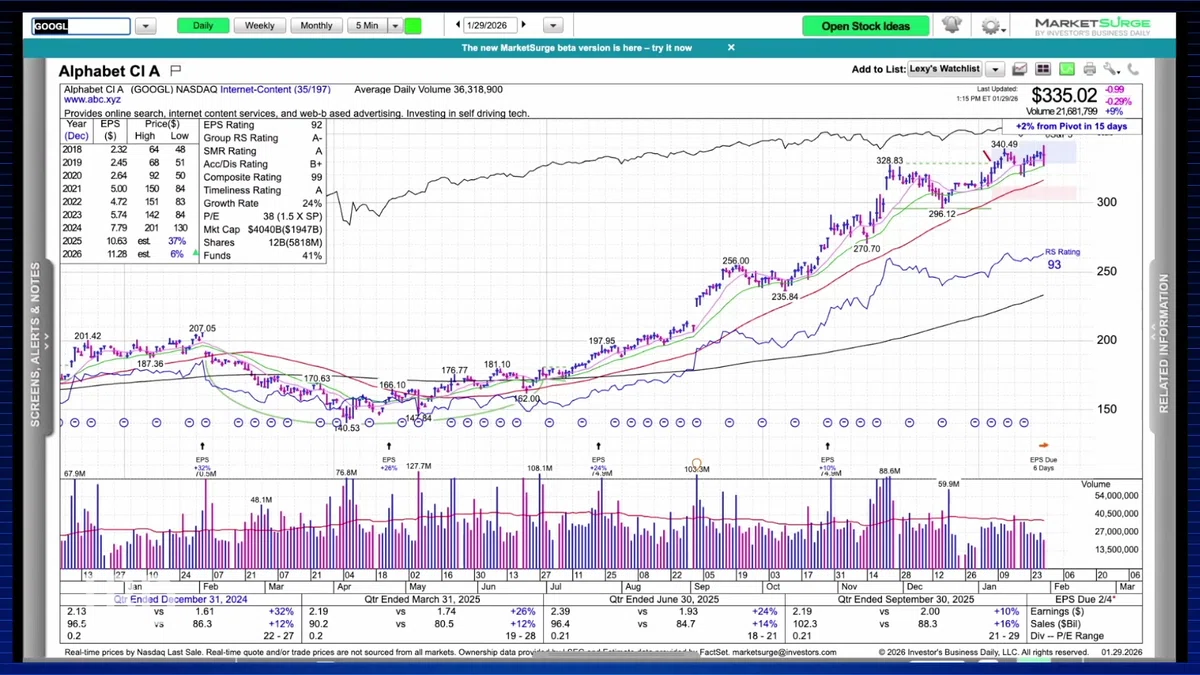Switch chart to Monthly timeframe
This screenshot has width=1200, height=675.
(x=316, y=26)
